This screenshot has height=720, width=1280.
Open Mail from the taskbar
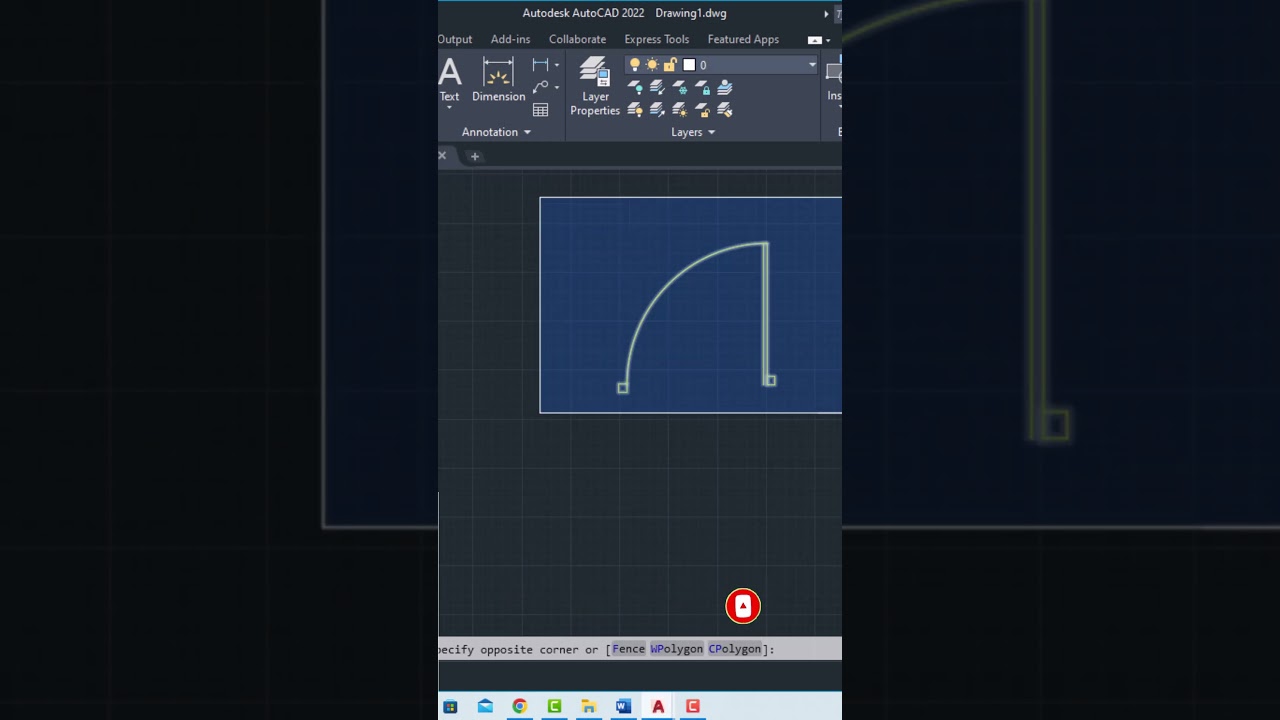pos(485,706)
